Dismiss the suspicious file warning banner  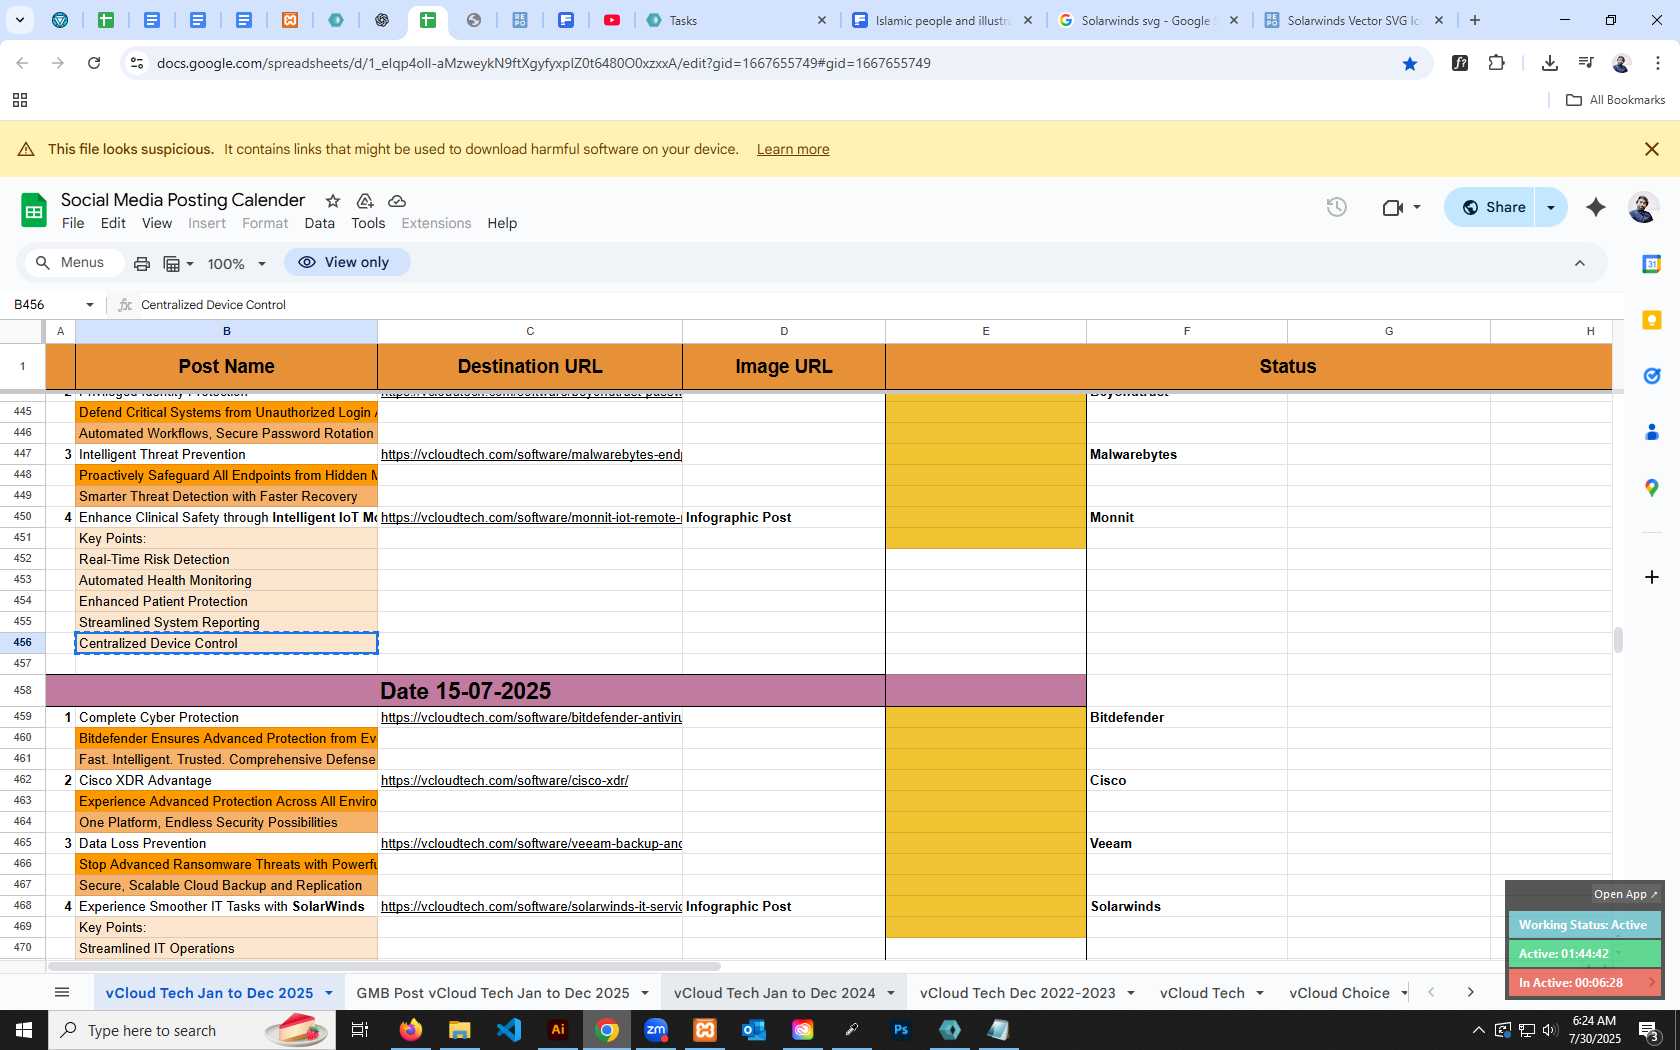point(1652,149)
